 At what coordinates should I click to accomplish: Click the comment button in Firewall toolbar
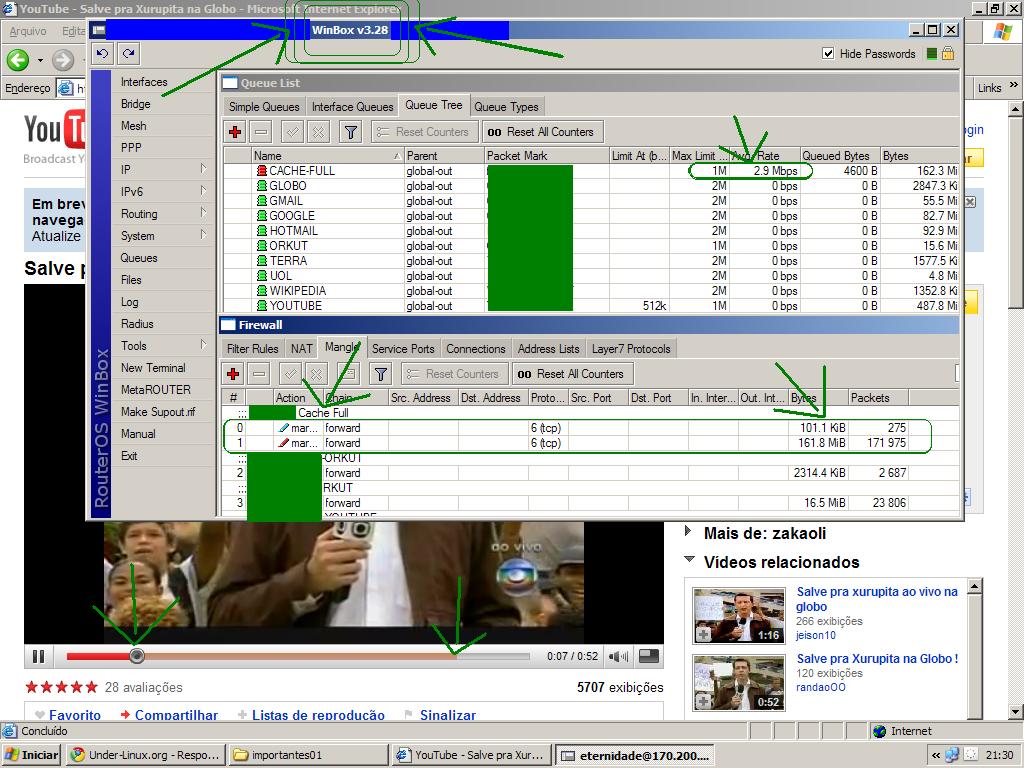pyautogui.click(x=349, y=374)
